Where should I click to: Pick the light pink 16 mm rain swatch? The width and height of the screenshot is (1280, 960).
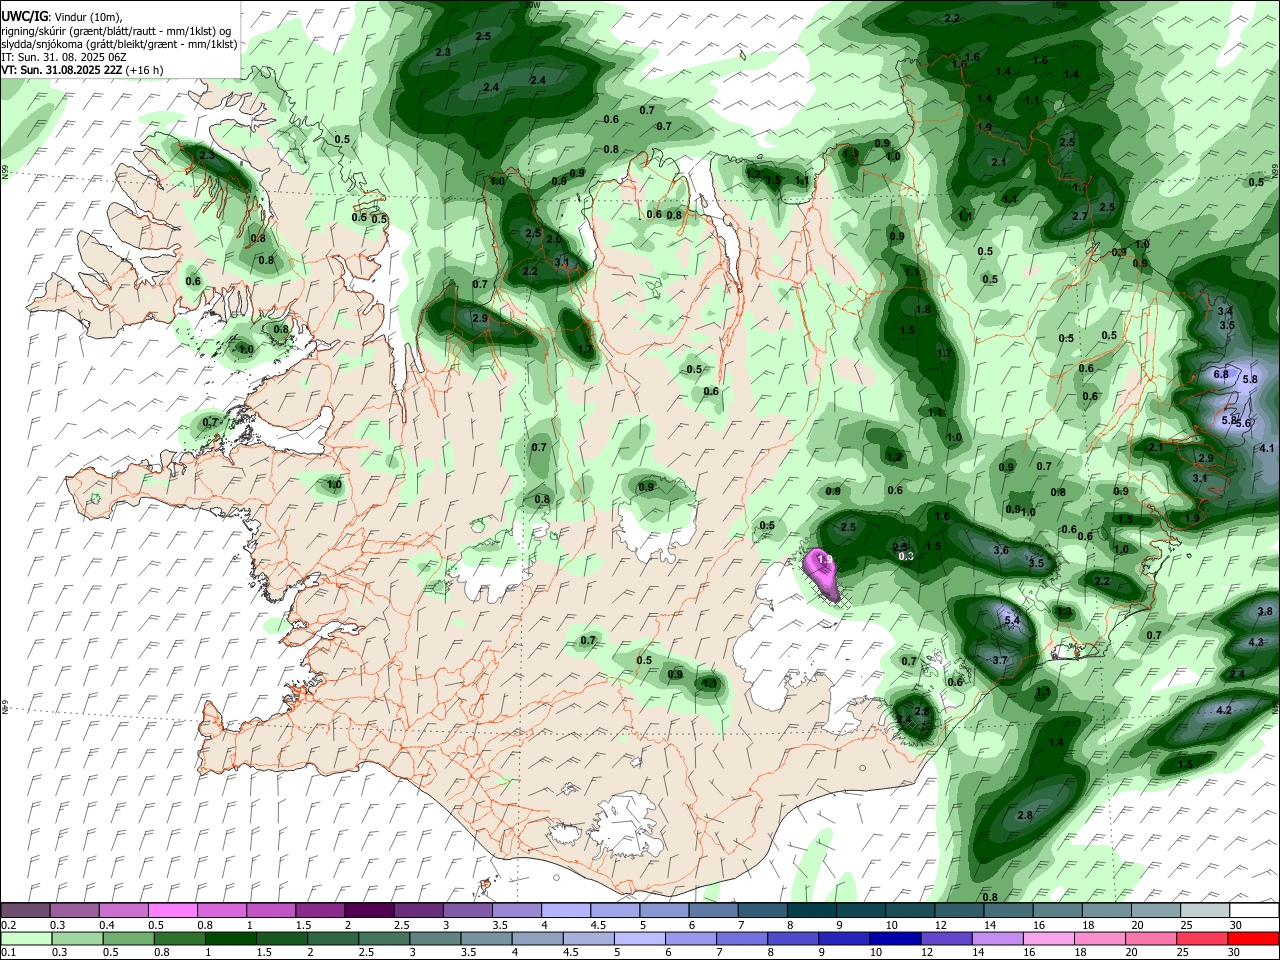pyautogui.click(x=1048, y=938)
